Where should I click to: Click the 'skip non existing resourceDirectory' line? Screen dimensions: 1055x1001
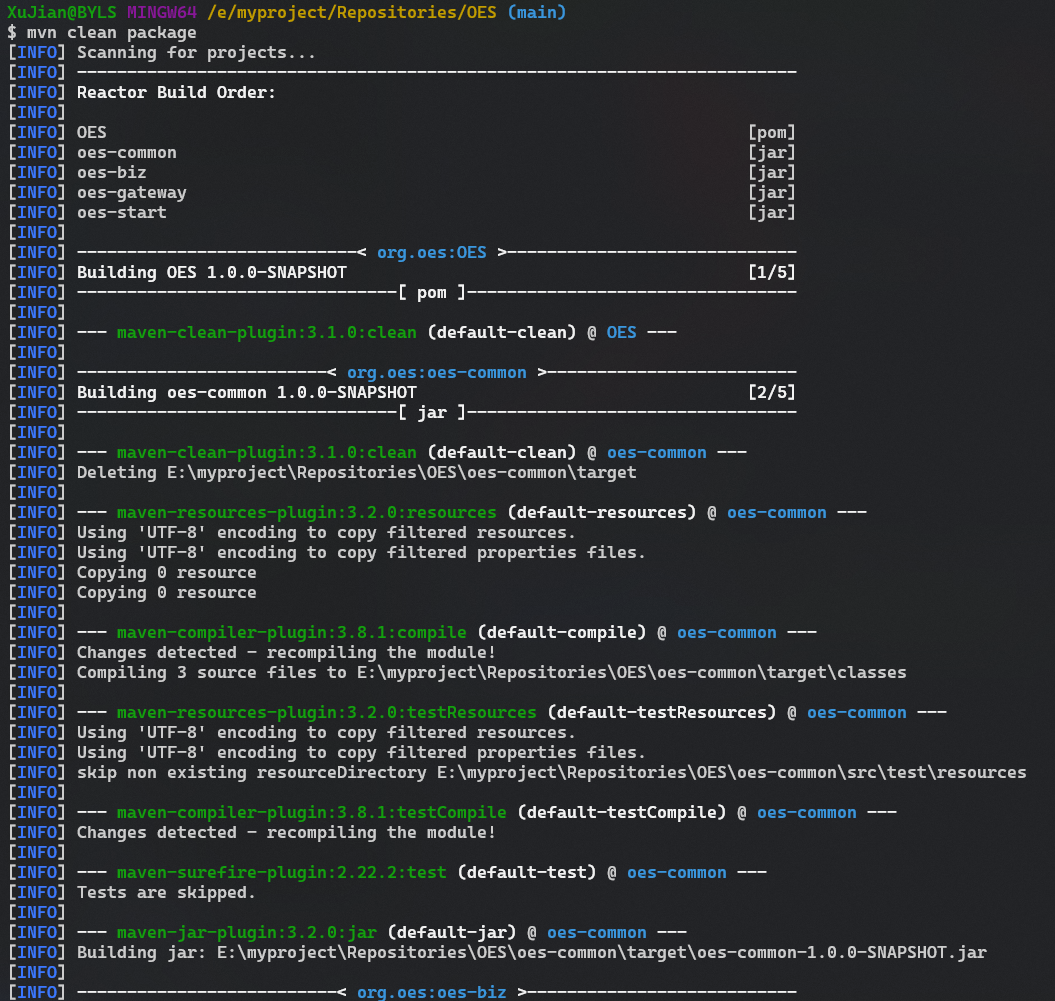click(x=552, y=773)
